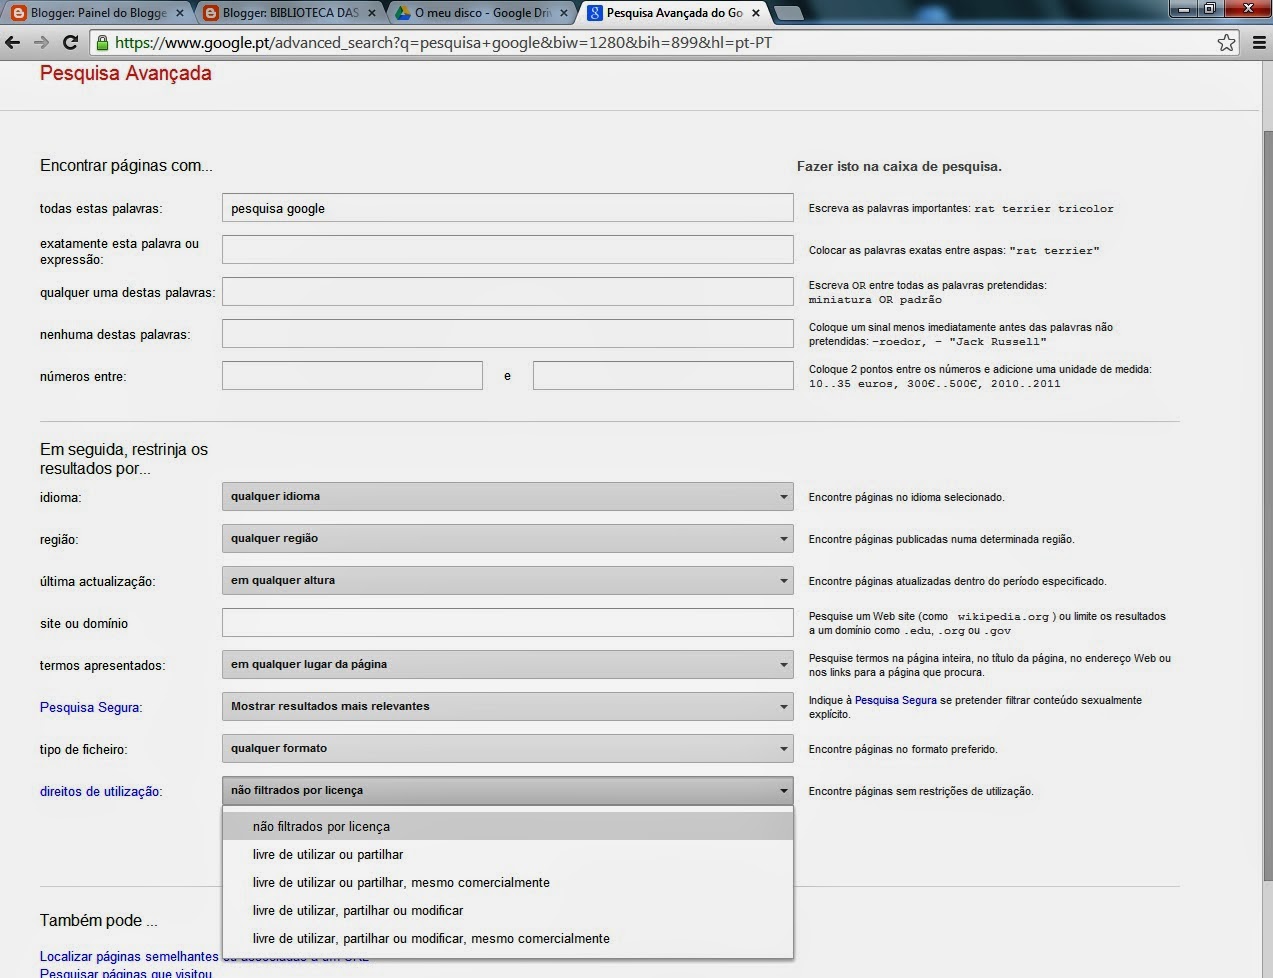The height and width of the screenshot is (978, 1273).
Task: Click the 'todas estas palavras' text field
Action: tap(507, 208)
